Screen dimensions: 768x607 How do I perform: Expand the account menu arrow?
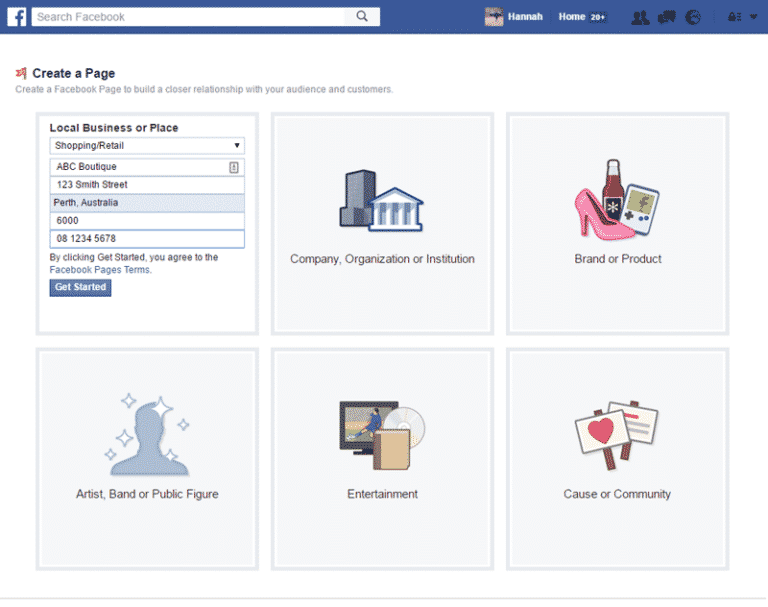point(753,17)
